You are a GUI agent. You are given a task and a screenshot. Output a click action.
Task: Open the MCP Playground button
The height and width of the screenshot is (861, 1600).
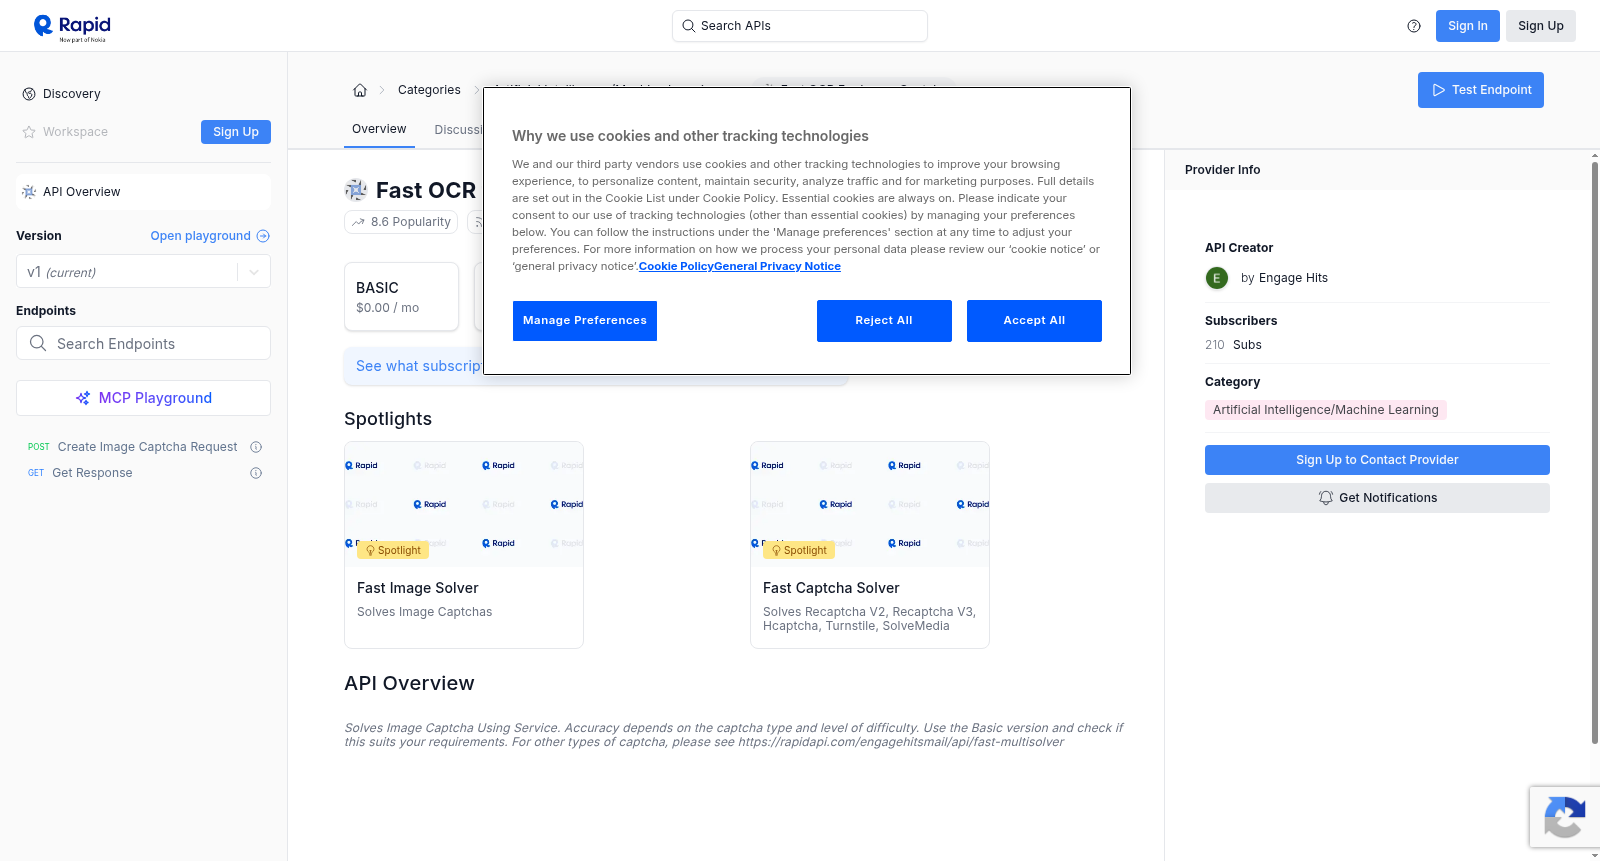143,398
